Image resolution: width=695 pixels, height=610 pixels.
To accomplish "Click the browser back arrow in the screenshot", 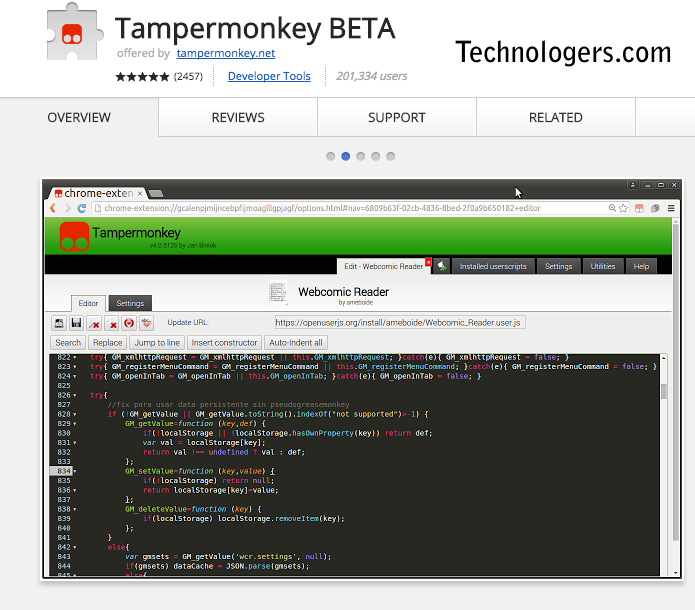I will (53, 208).
